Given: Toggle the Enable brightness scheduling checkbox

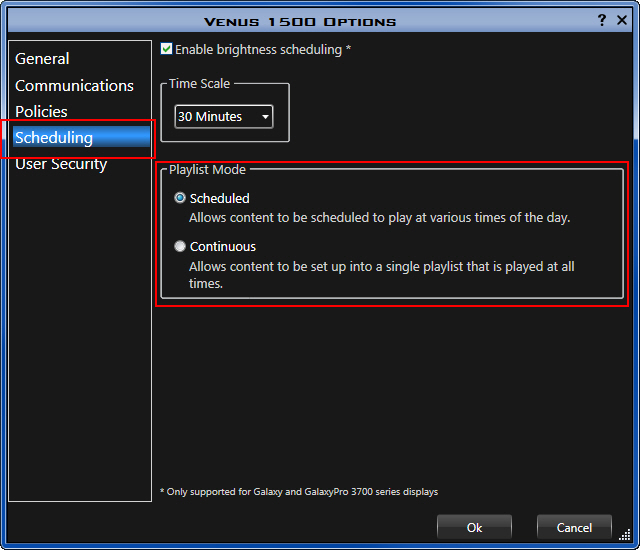Looking at the screenshot, I should click(x=166, y=49).
